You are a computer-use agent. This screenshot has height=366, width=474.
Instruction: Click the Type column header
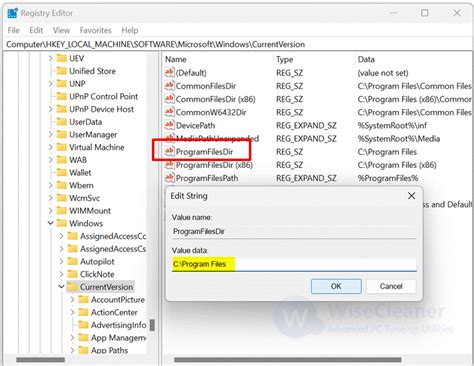click(x=285, y=59)
